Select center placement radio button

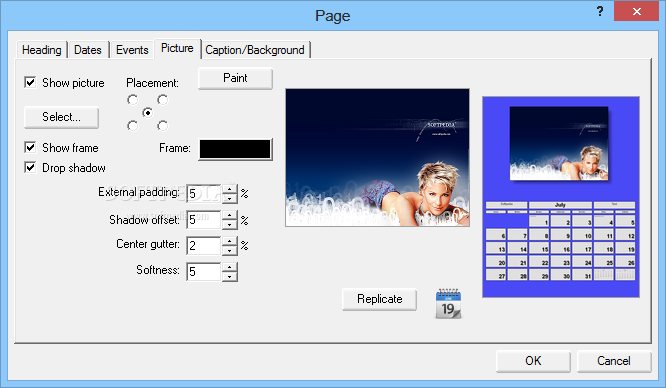(147, 113)
